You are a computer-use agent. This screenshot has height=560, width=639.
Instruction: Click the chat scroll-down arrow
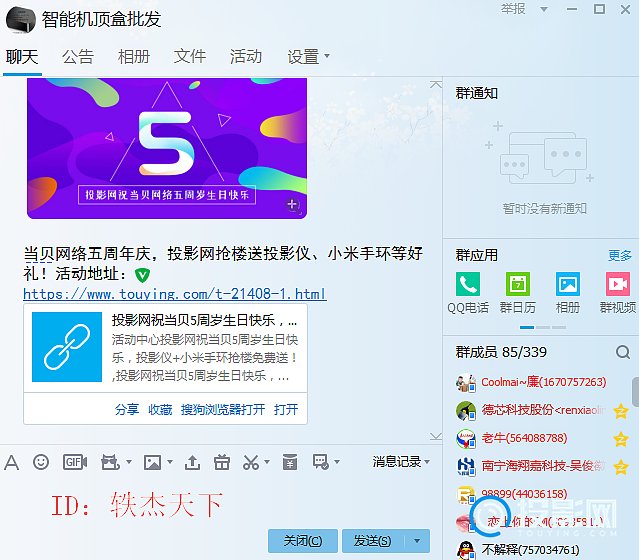point(436,437)
